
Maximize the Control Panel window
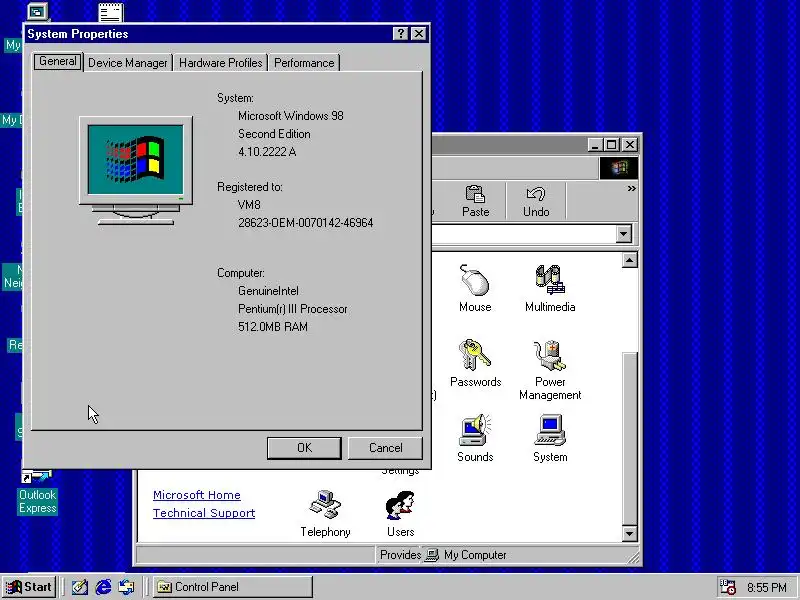[x=611, y=145]
